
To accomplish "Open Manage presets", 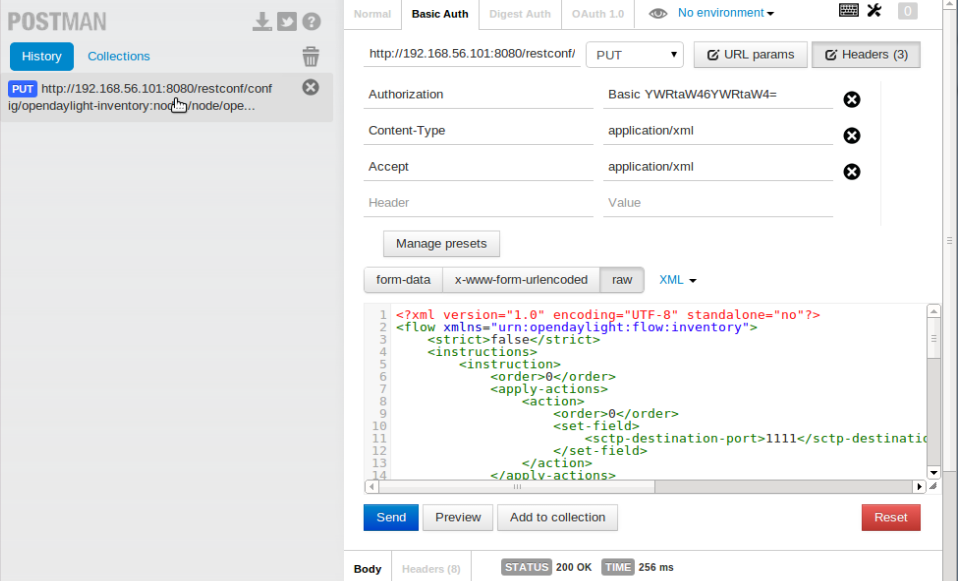I will 441,244.
